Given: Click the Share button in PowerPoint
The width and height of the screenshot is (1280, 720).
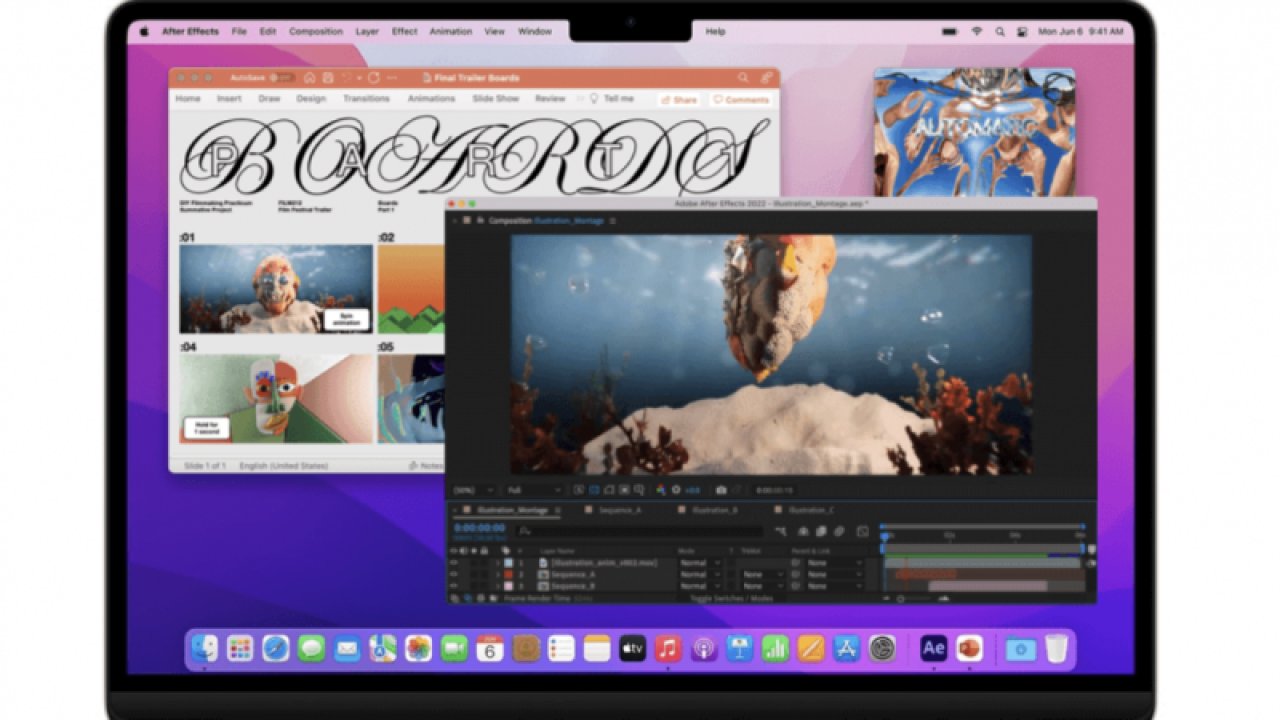Looking at the screenshot, I should pos(679,100).
